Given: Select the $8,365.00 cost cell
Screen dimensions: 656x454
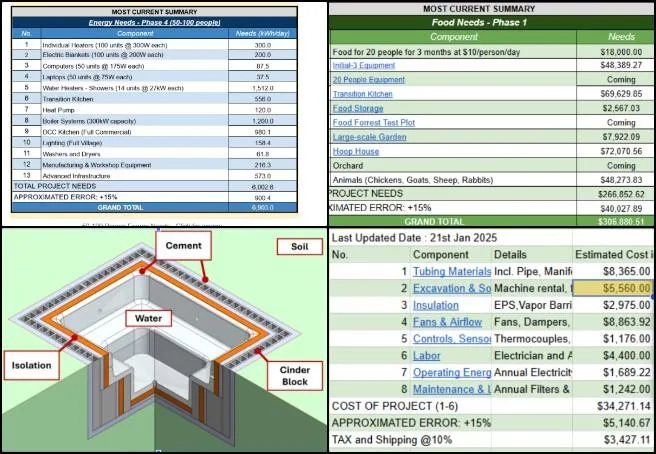Looking at the screenshot, I should 612,272.
